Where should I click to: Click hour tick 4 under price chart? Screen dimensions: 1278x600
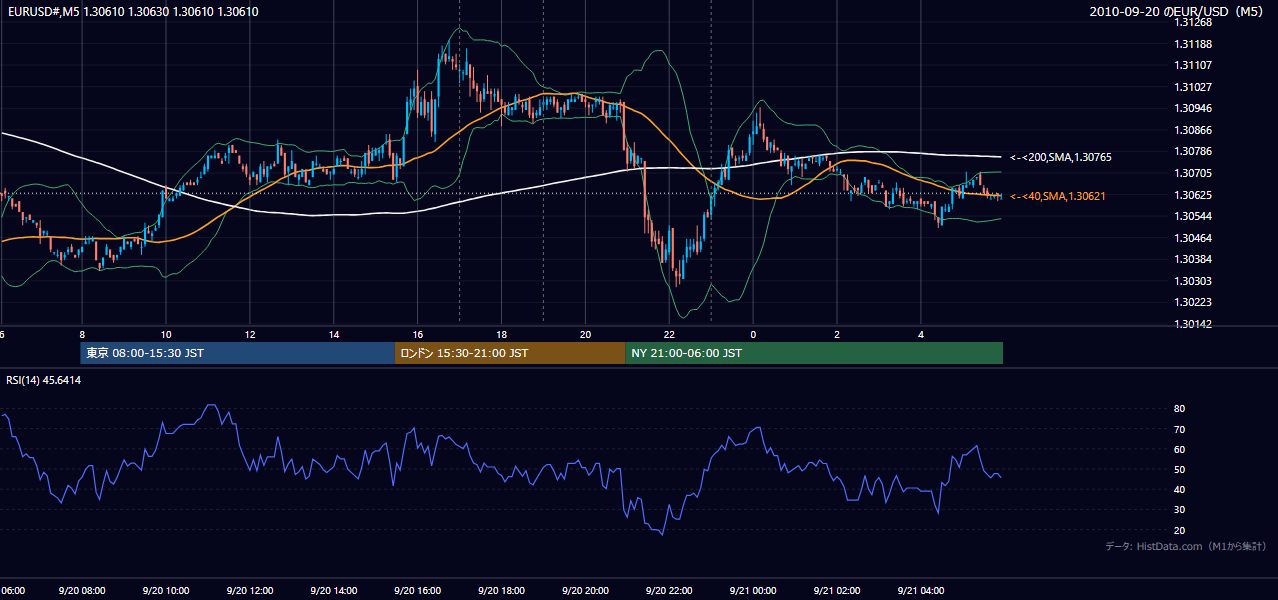(x=921, y=335)
